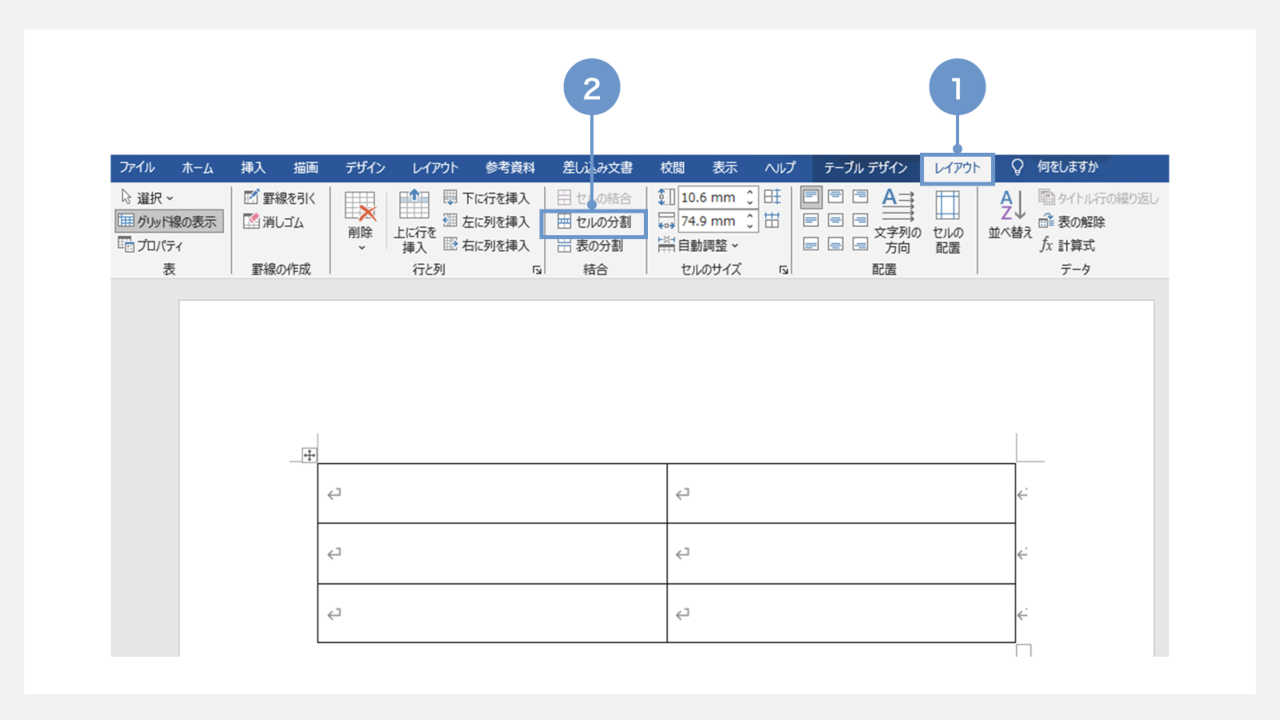Screen dimensions: 1280x720
Task: Click the row height field 10.6 mm
Action: pos(711,197)
